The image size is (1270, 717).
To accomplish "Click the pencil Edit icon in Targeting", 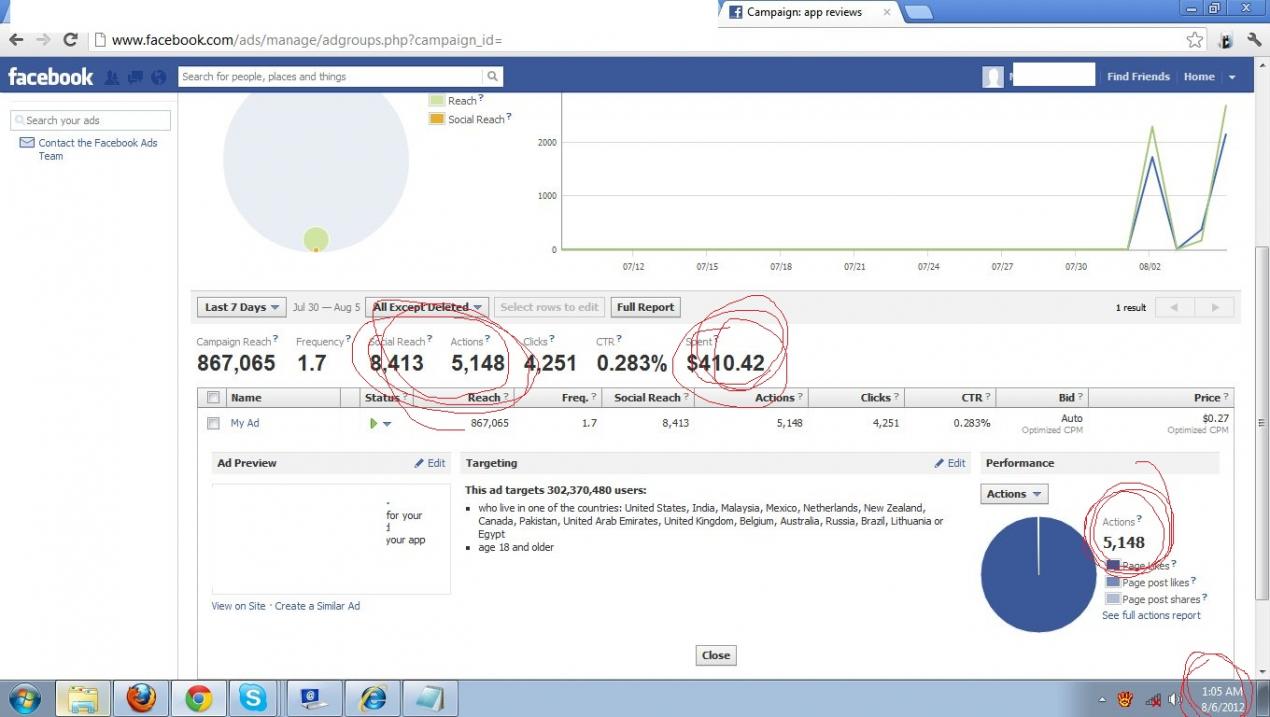I will (x=940, y=463).
